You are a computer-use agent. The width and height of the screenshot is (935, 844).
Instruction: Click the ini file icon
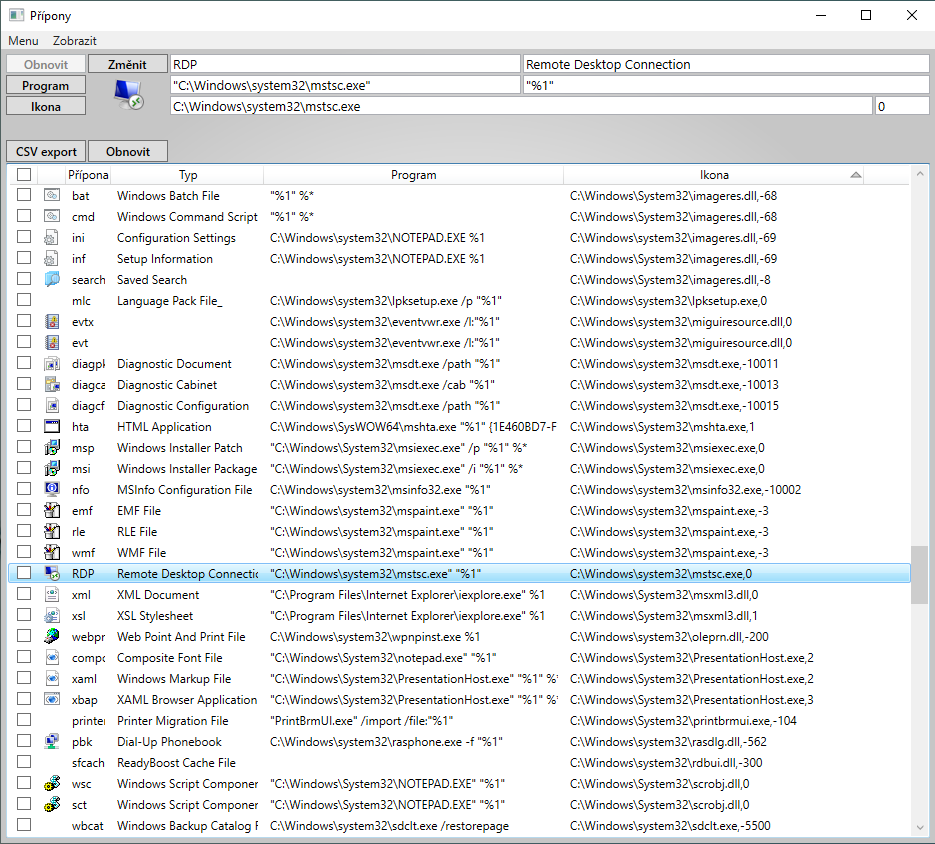pos(52,237)
